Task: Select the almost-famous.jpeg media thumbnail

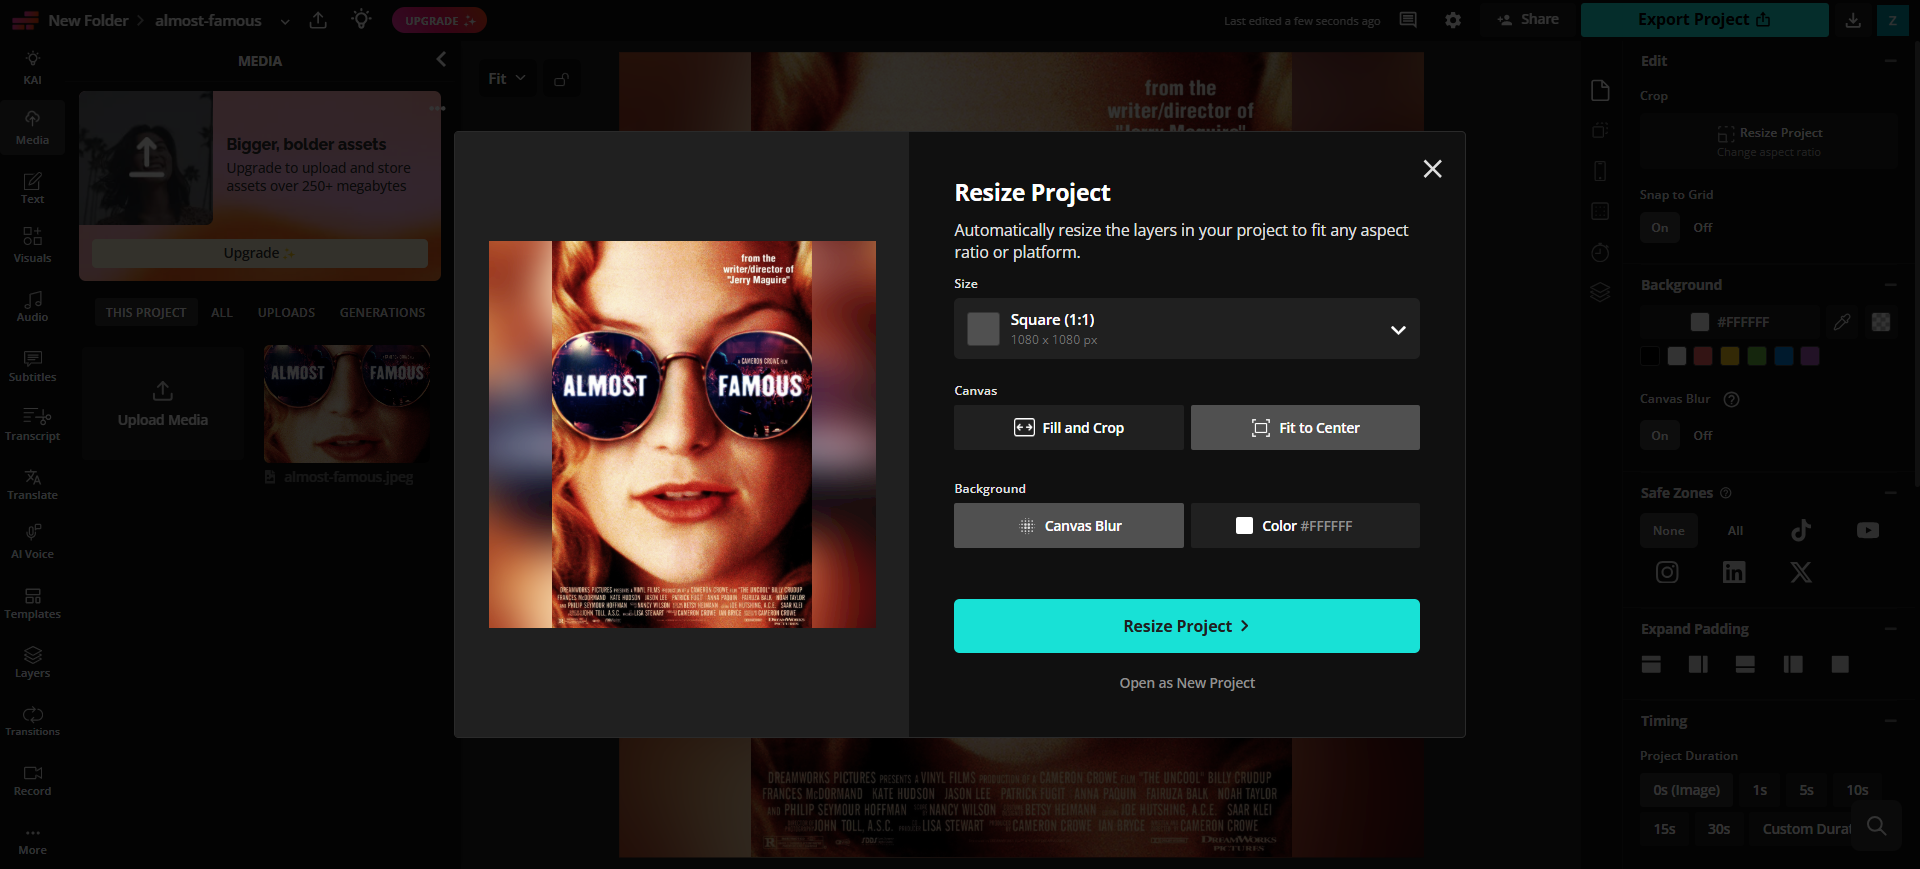Action: tap(347, 403)
